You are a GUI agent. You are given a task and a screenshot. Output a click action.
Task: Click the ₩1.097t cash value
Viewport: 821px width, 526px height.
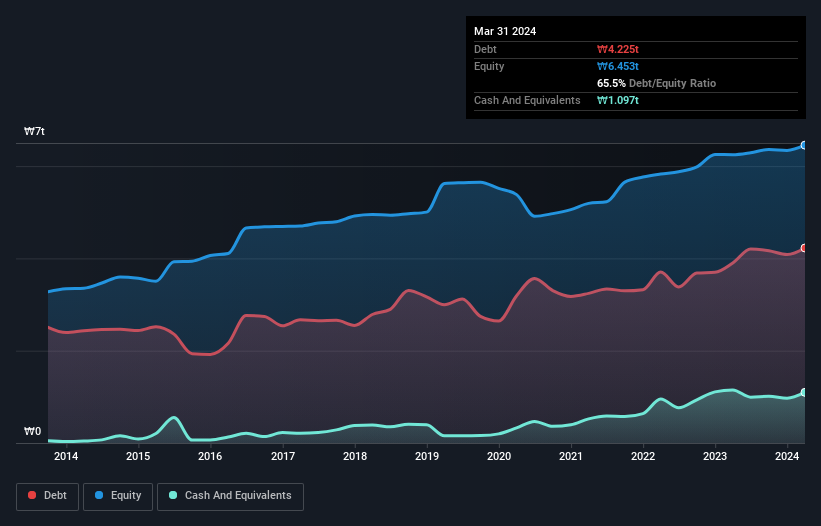(618, 100)
